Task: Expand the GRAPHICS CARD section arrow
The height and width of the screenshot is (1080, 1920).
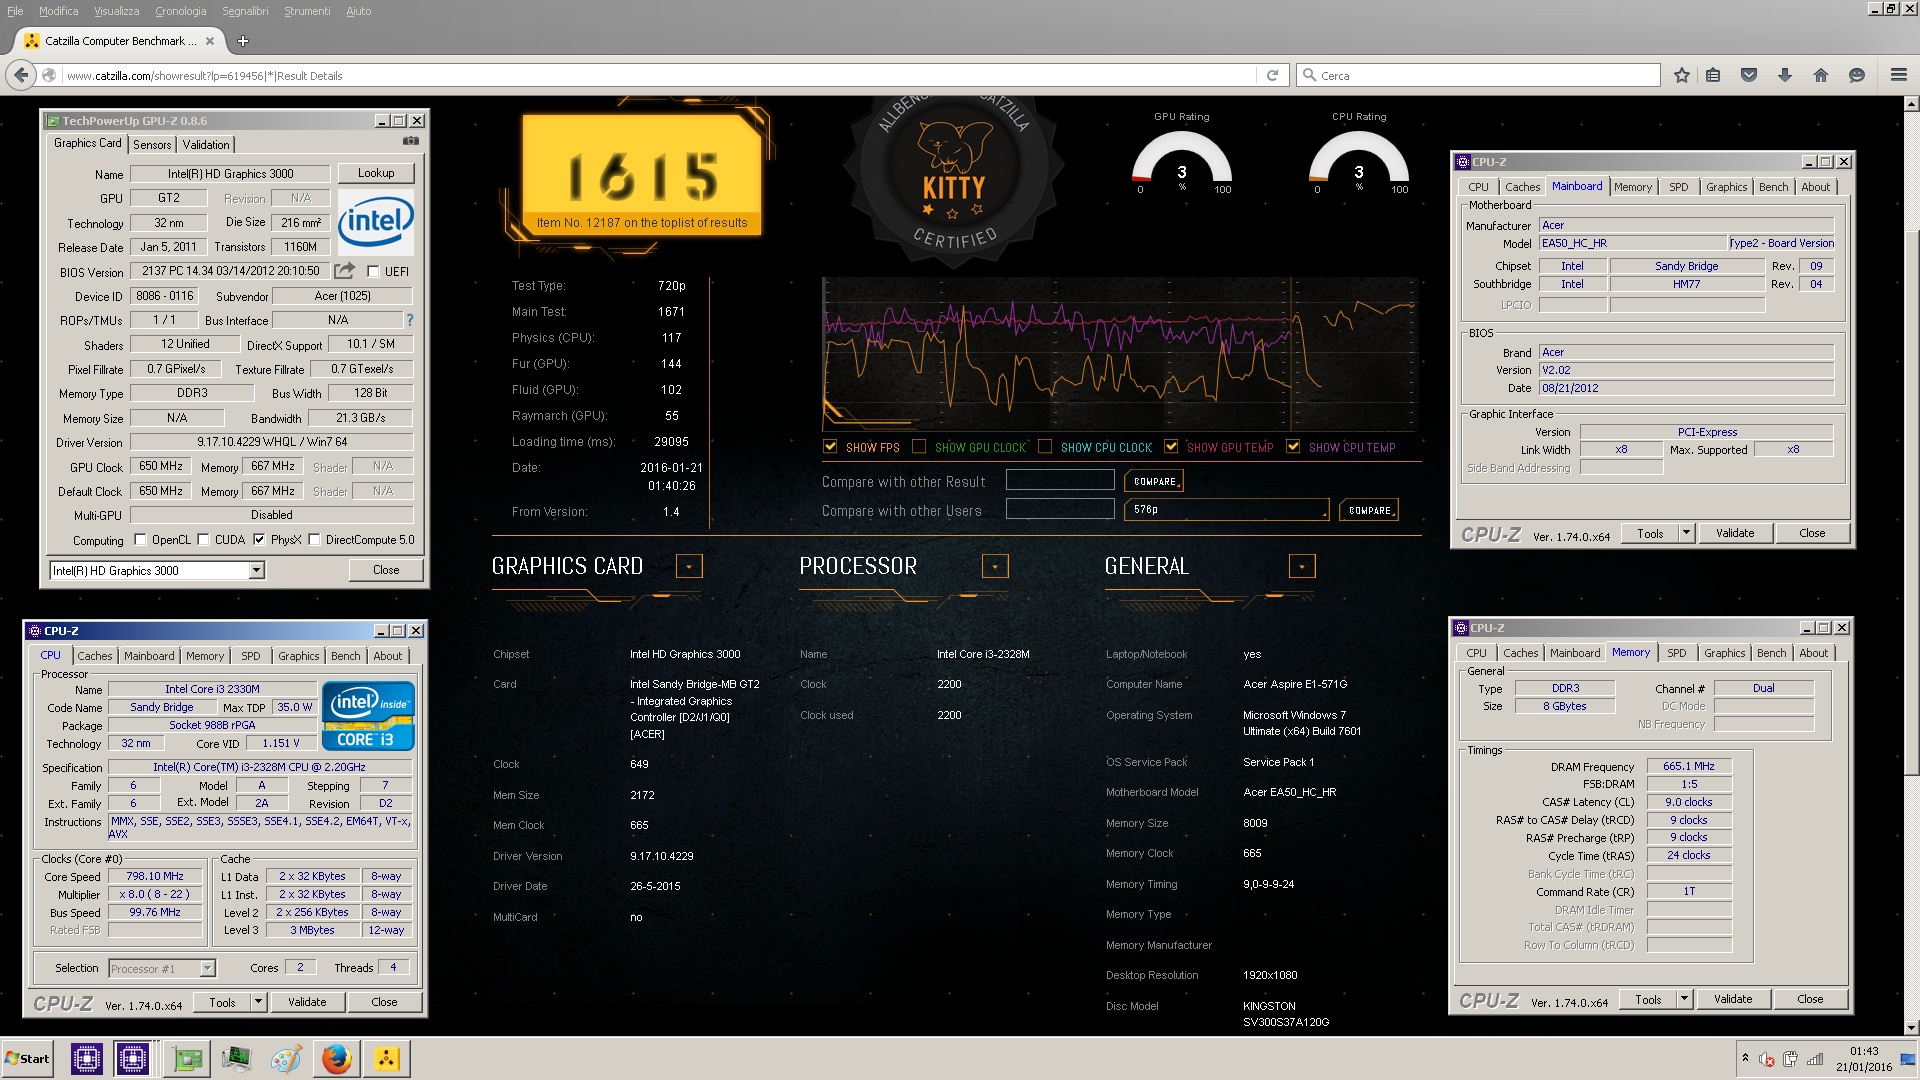Action: (x=689, y=566)
